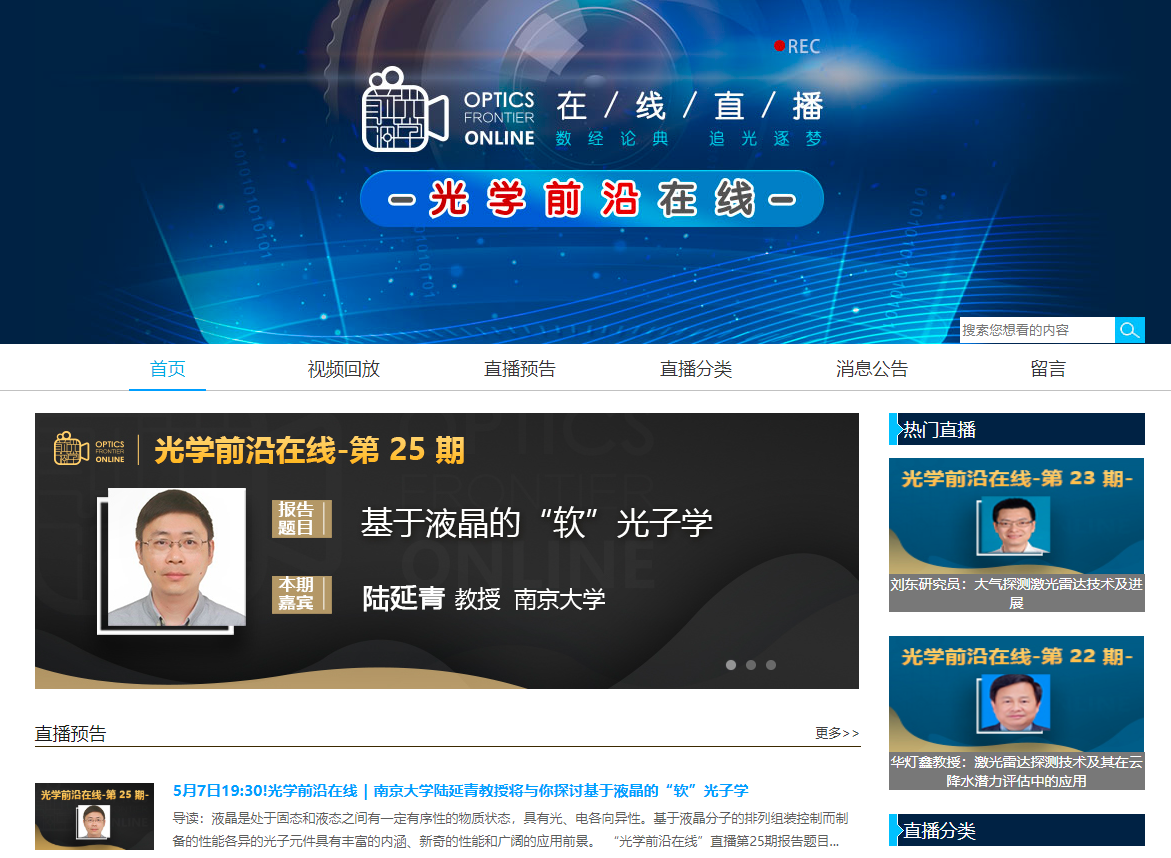The width and height of the screenshot is (1171, 858).
Task: Open the 直播分类 navigation menu item
Action: [x=696, y=369]
